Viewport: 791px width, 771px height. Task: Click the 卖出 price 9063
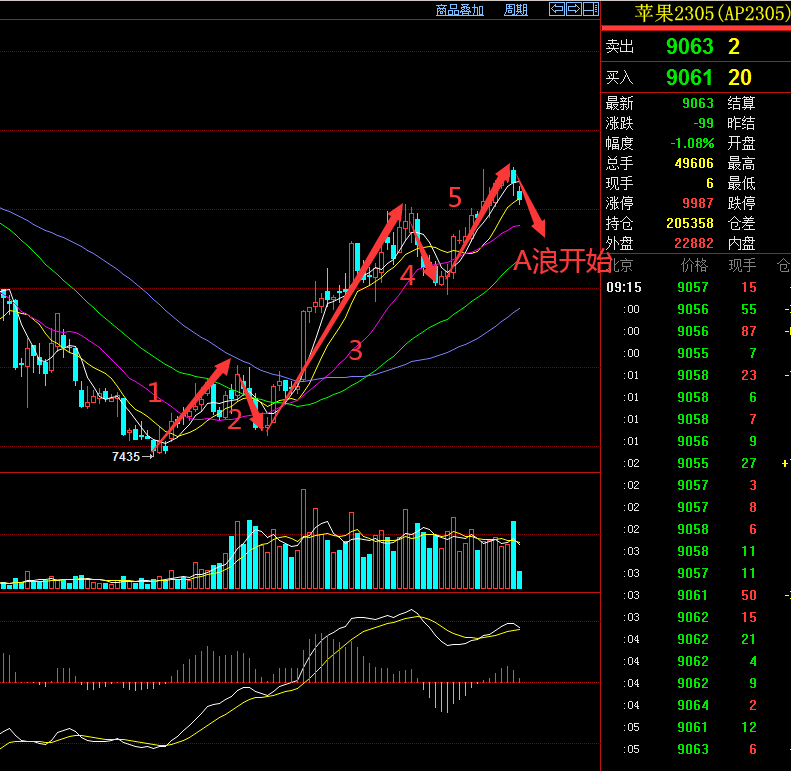point(690,46)
